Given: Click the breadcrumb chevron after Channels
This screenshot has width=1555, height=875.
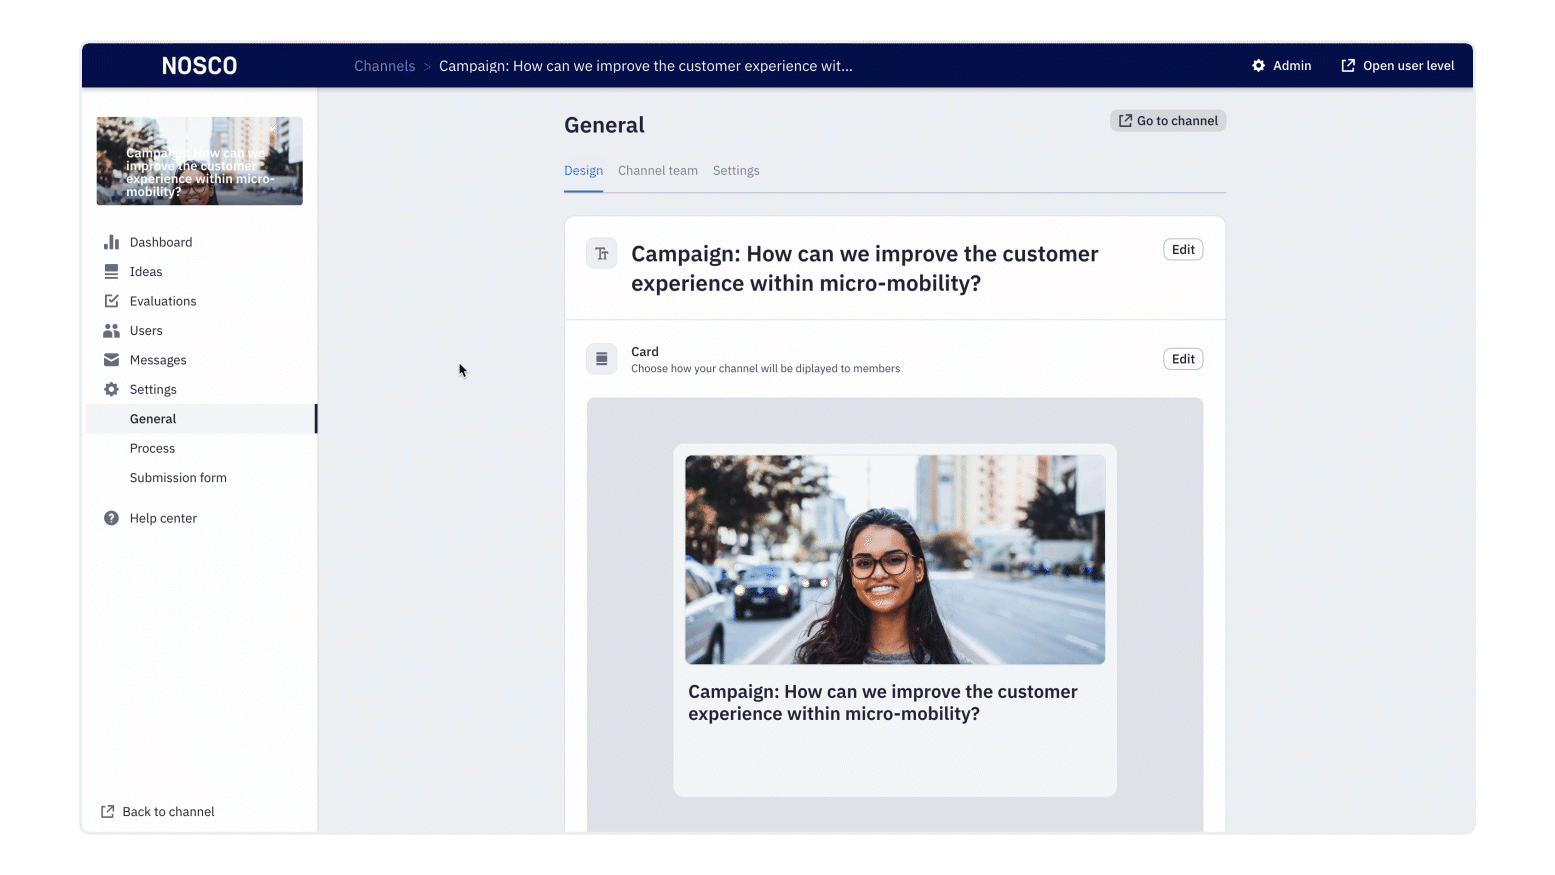Looking at the screenshot, I should 426,66.
